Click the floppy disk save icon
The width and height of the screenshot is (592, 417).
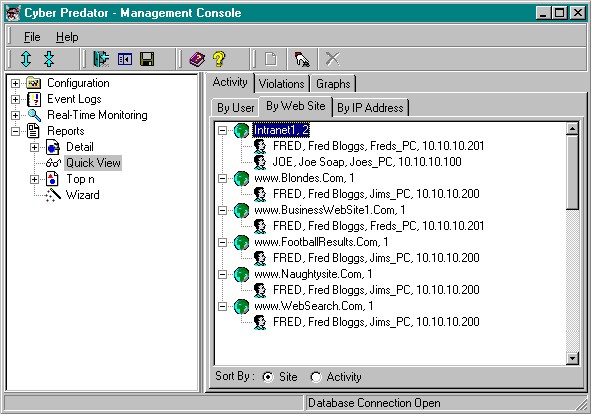click(147, 59)
